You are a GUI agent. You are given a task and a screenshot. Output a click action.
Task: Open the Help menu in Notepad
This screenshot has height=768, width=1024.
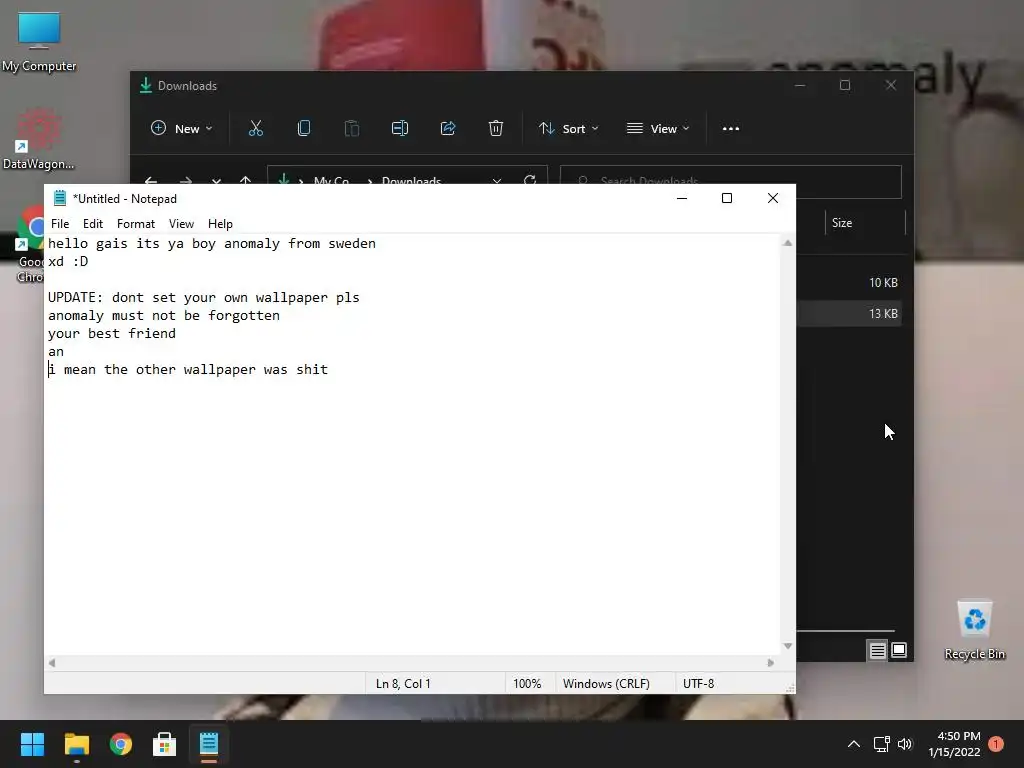tap(220, 223)
